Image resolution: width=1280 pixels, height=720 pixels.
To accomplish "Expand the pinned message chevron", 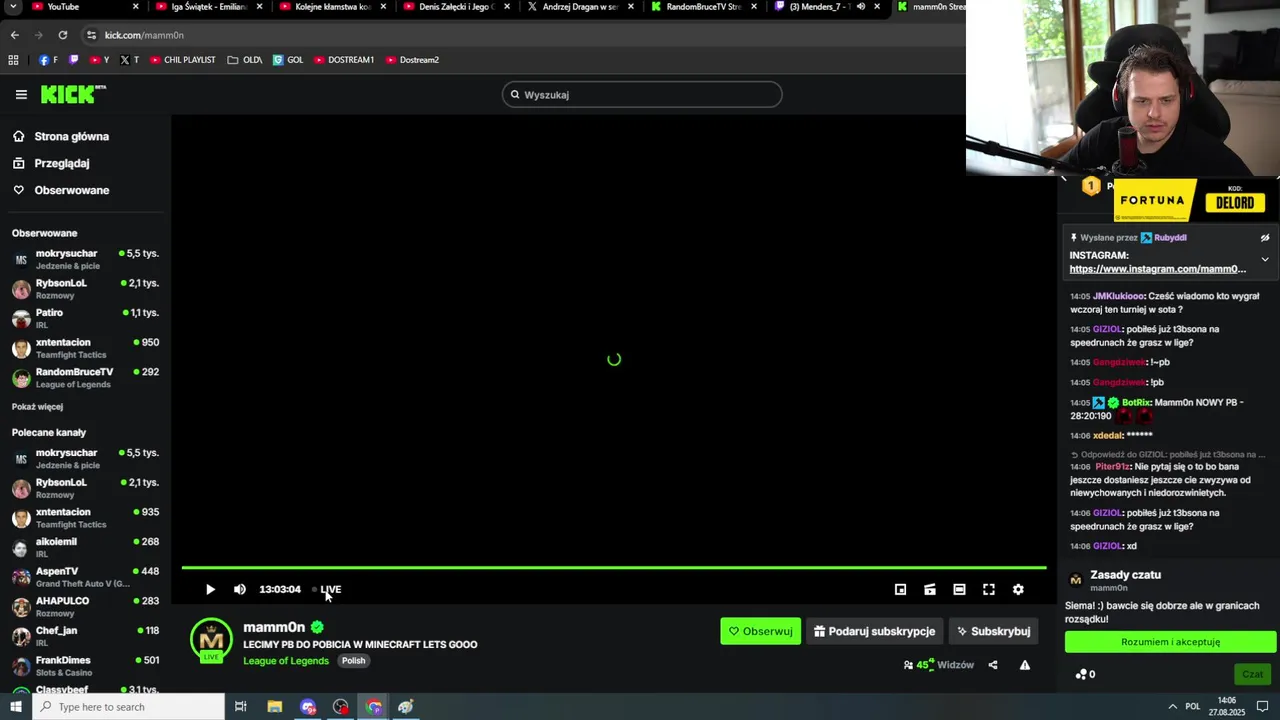I will (x=1265, y=259).
